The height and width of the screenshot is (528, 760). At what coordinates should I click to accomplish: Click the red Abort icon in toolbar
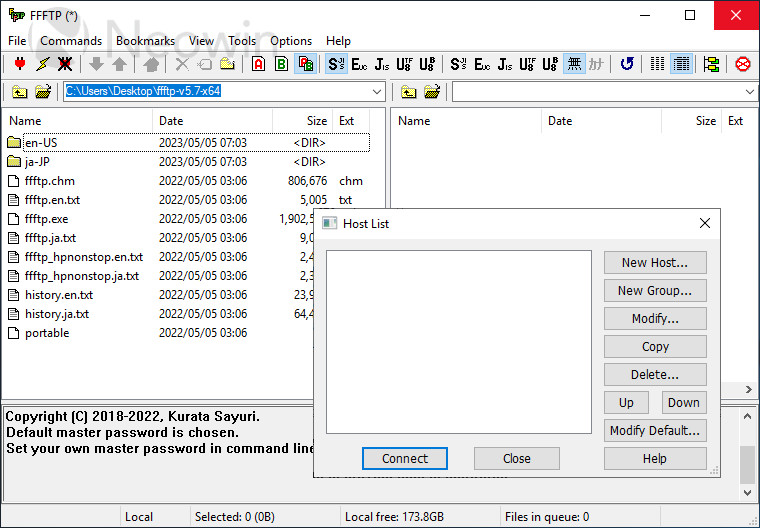743,64
